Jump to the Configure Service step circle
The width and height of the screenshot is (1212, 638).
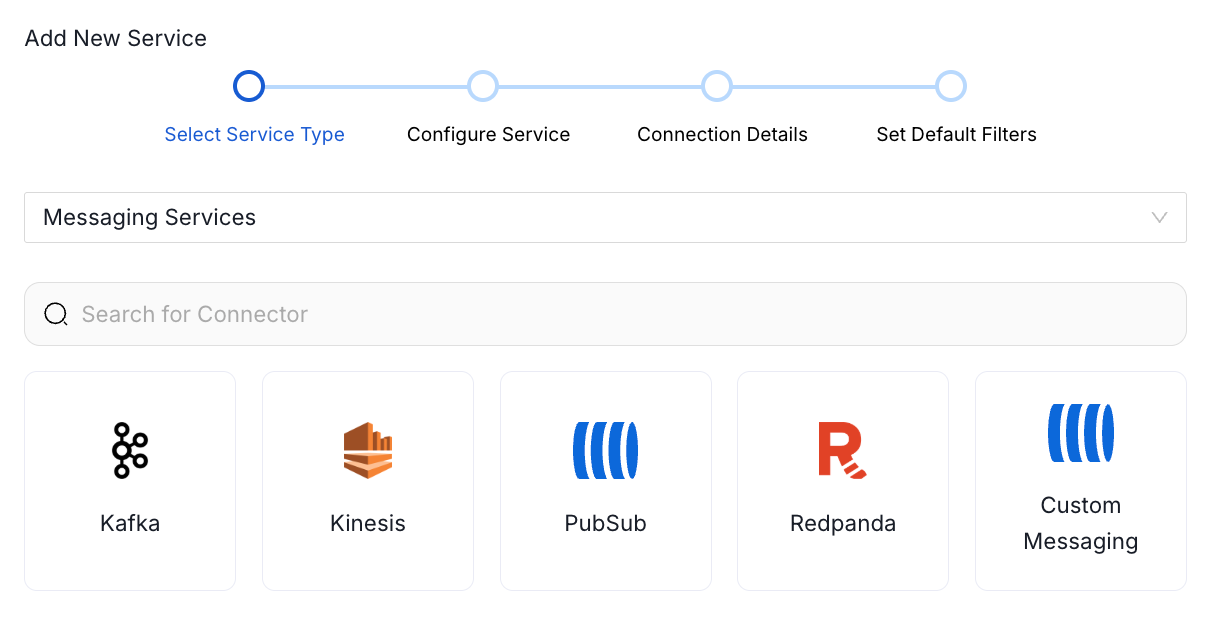pyautogui.click(x=483, y=86)
